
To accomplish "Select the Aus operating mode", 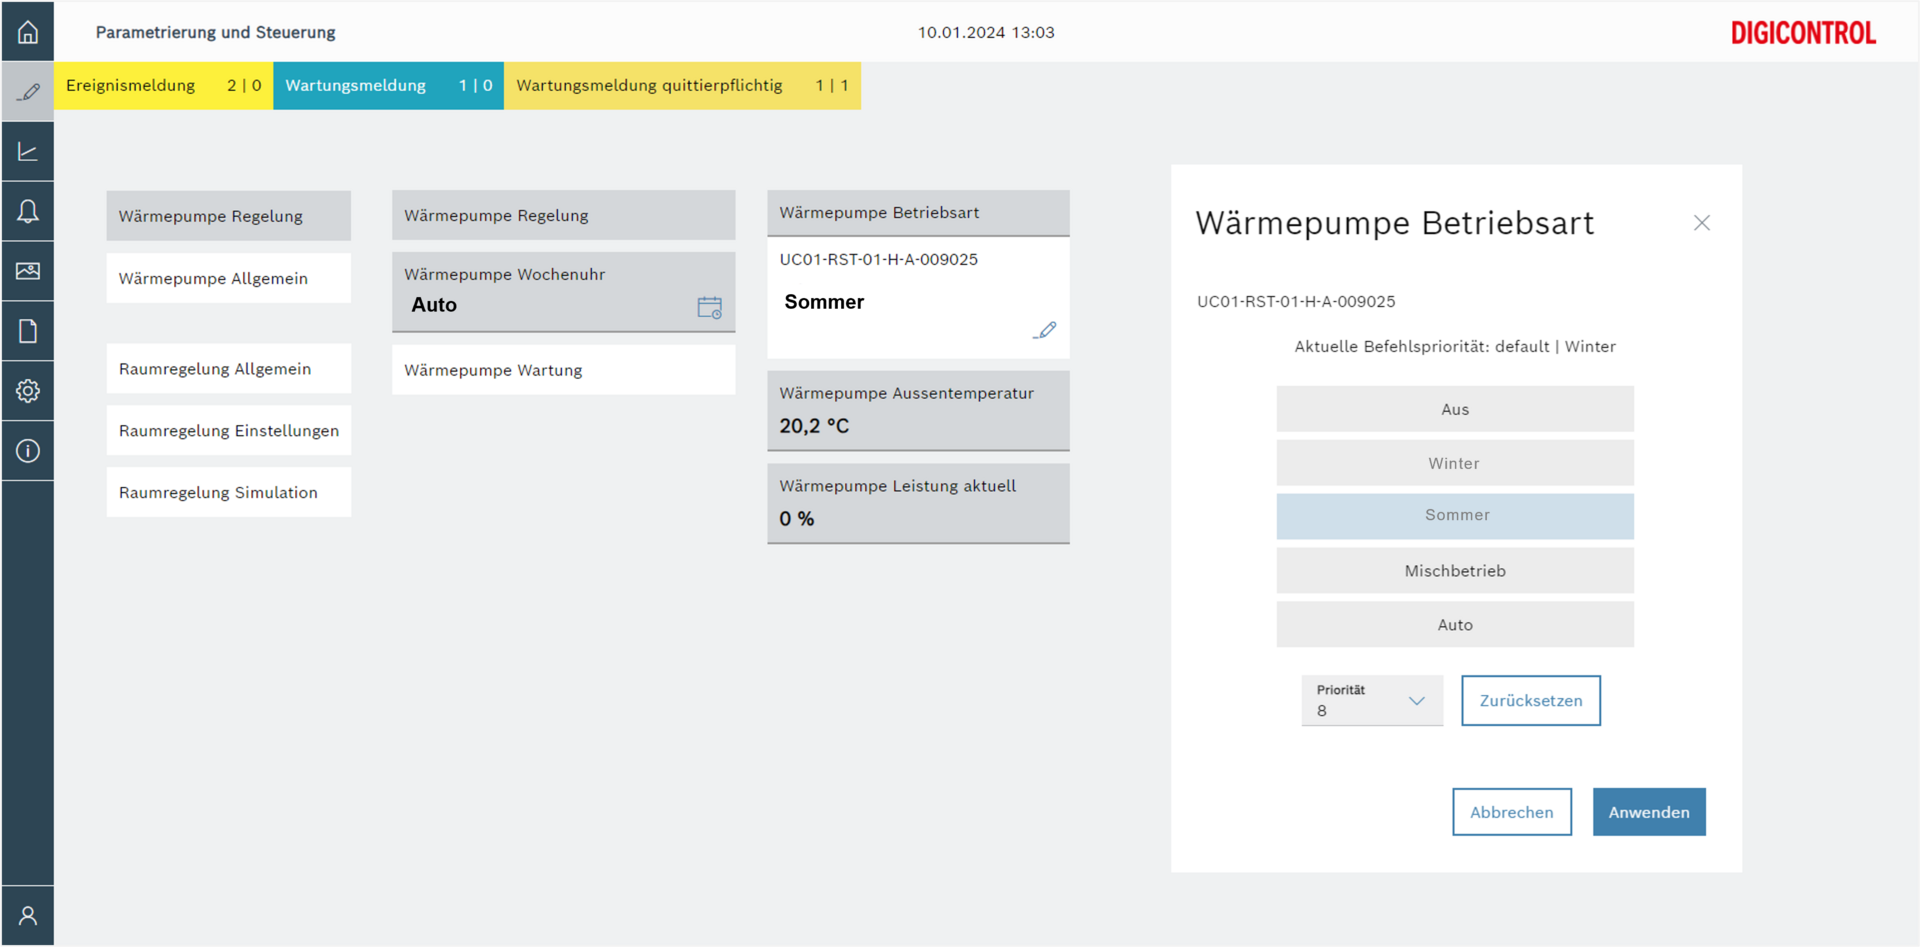I will tap(1454, 409).
